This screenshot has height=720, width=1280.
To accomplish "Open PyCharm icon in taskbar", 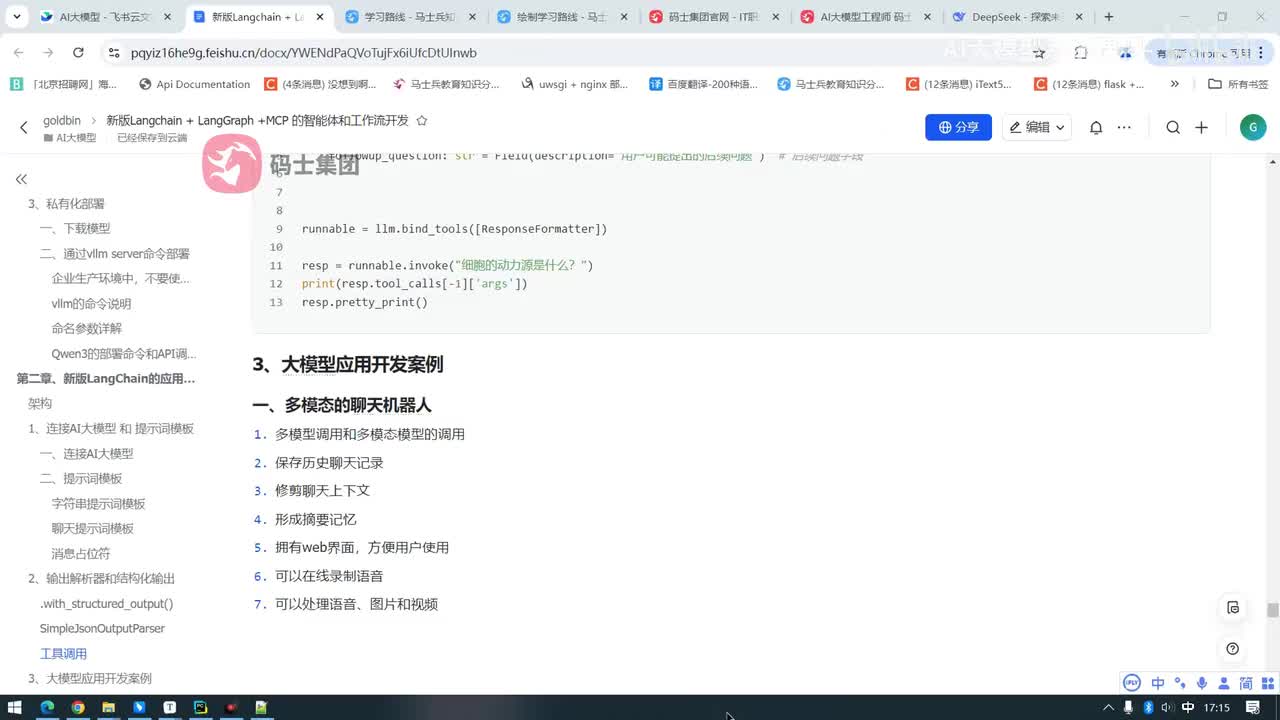I will 200,707.
